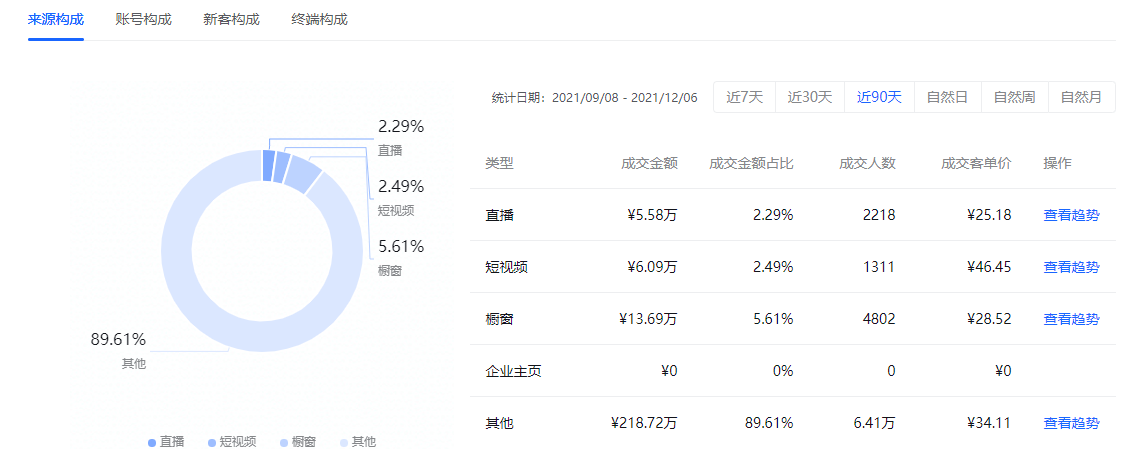The image size is (1134, 476).
Task: Click the 其他 row label in table
Action: (499, 423)
